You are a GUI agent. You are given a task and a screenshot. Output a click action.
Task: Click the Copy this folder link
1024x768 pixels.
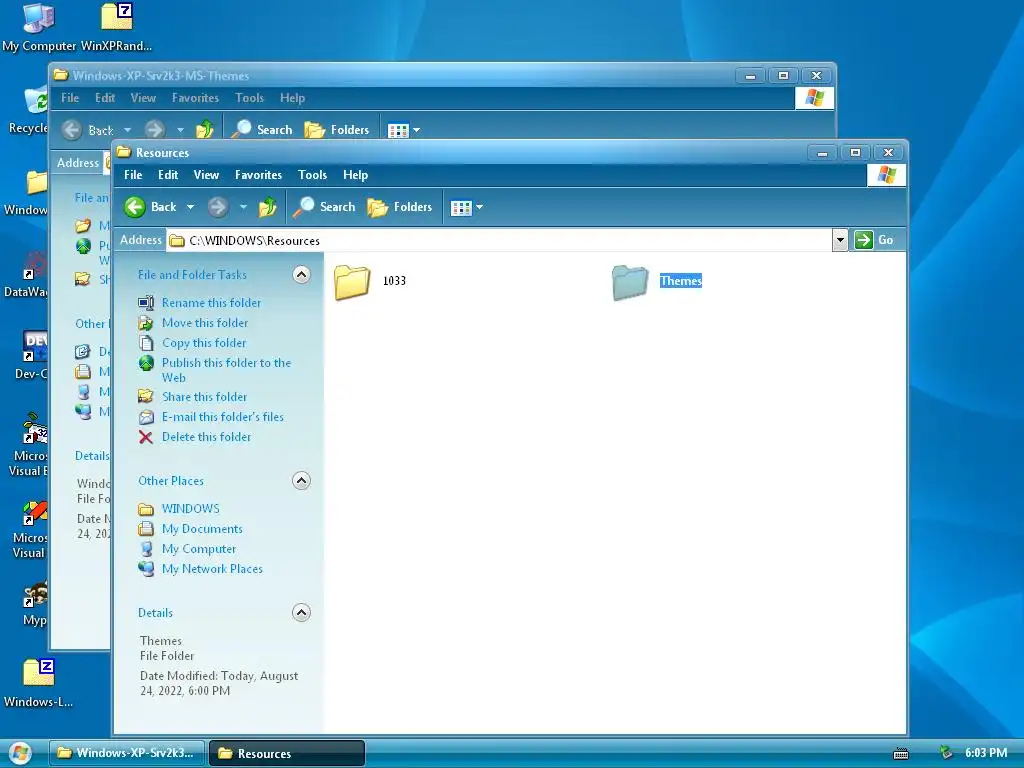click(204, 344)
